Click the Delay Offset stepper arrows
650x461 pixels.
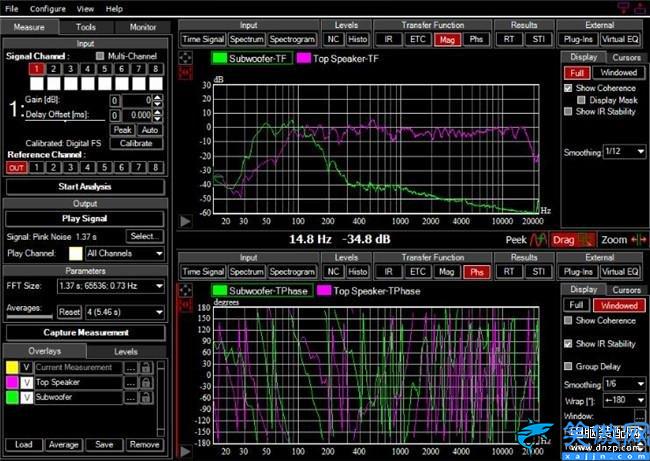pos(158,115)
